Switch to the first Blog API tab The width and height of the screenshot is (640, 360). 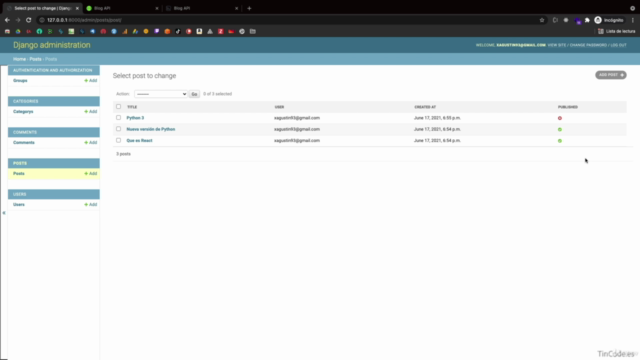[x=122, y=8]
